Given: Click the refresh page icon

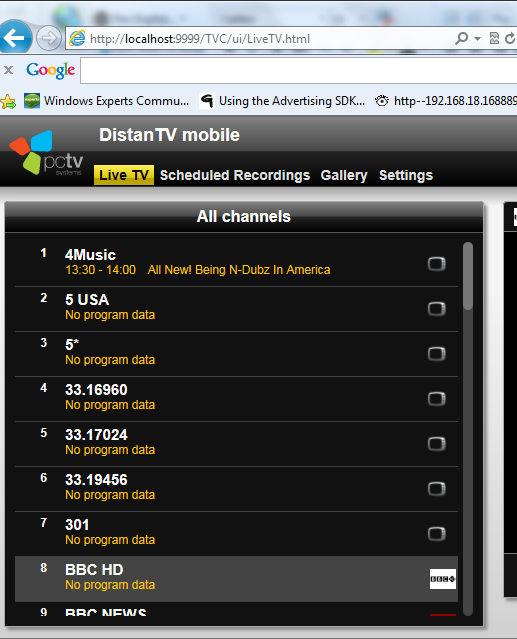Looking at the screenshot, I should [510, 38].
